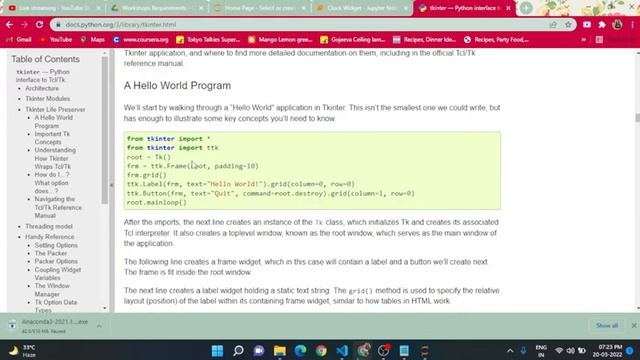Open a new browser tab
This screenshot has width=640, height=360.
[x=526, y=8]
